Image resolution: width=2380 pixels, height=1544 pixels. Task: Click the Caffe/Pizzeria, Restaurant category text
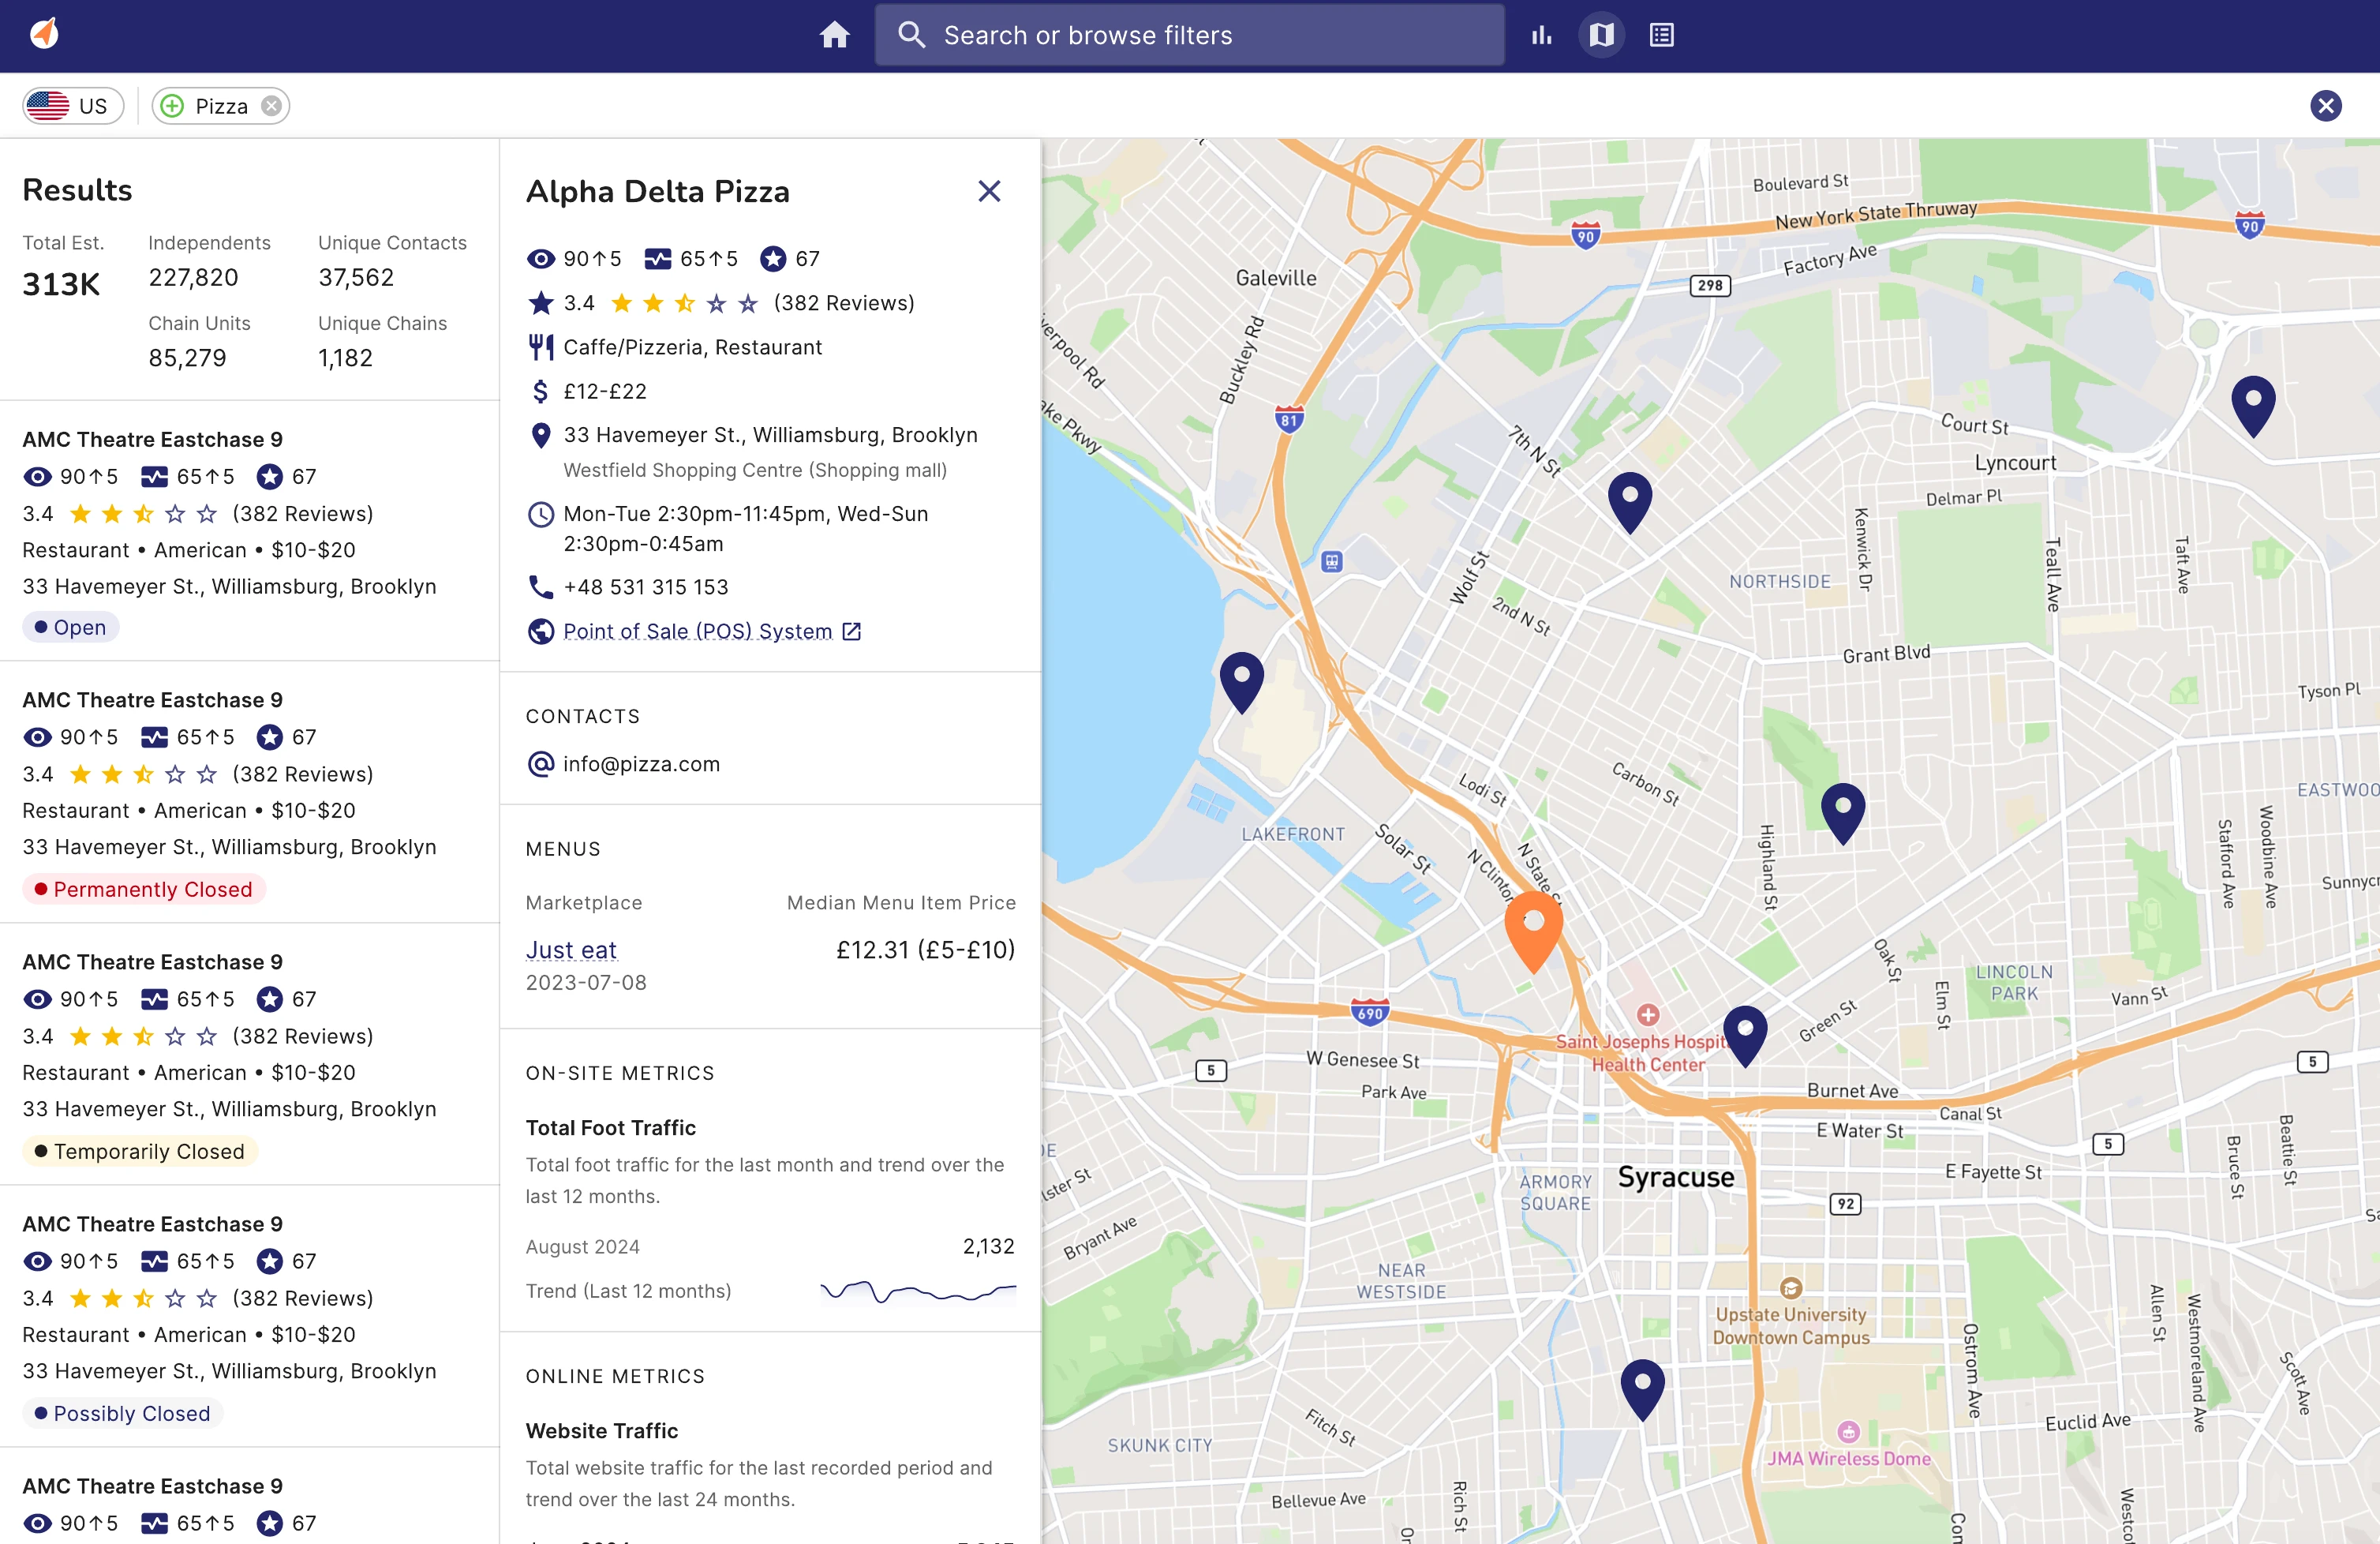692,347
